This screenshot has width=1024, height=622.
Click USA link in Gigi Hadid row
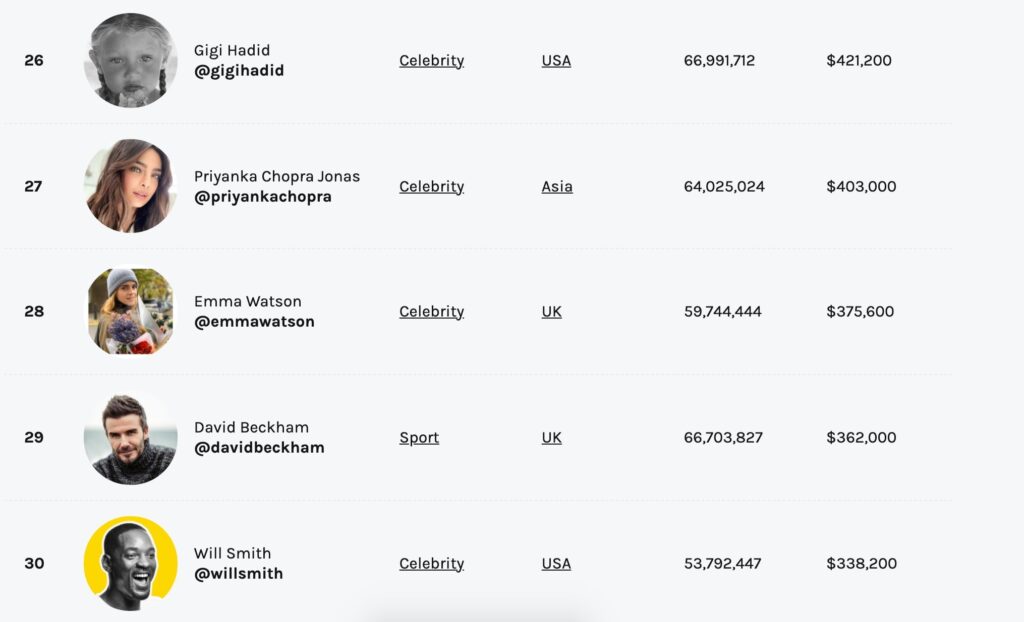tap(556, 61)
